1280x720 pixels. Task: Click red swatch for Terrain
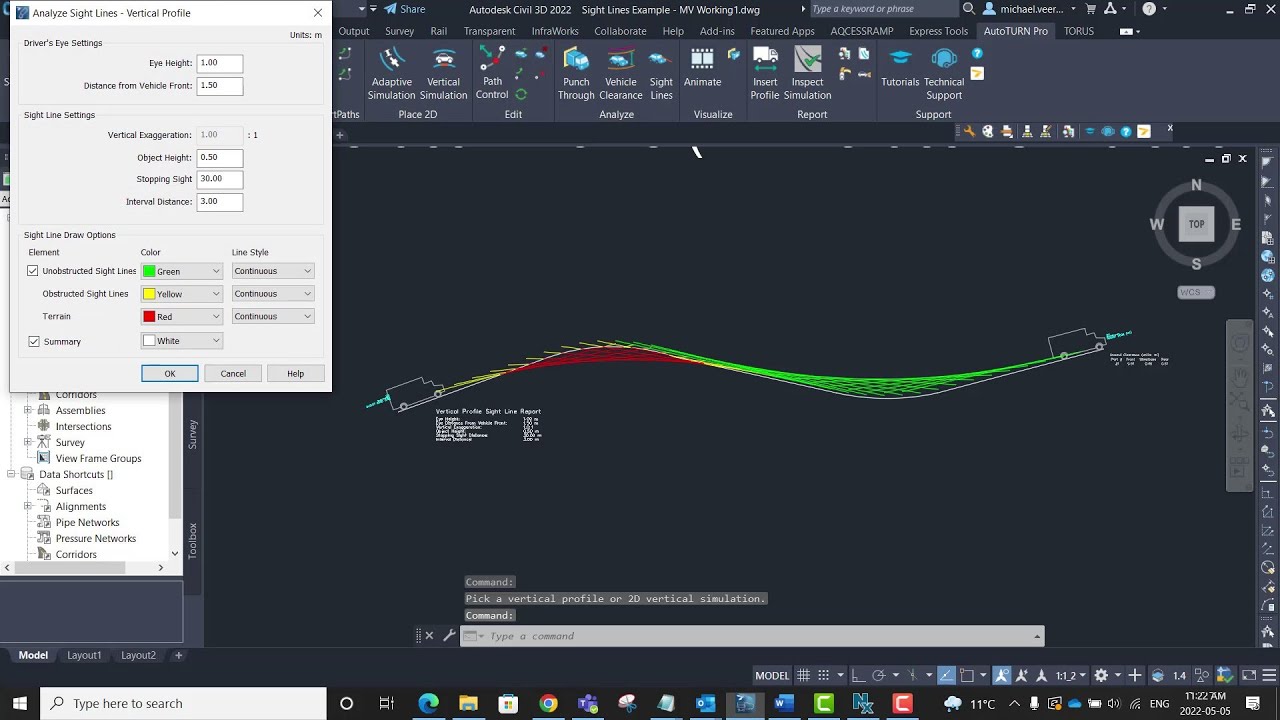click(x=149, y=316)
